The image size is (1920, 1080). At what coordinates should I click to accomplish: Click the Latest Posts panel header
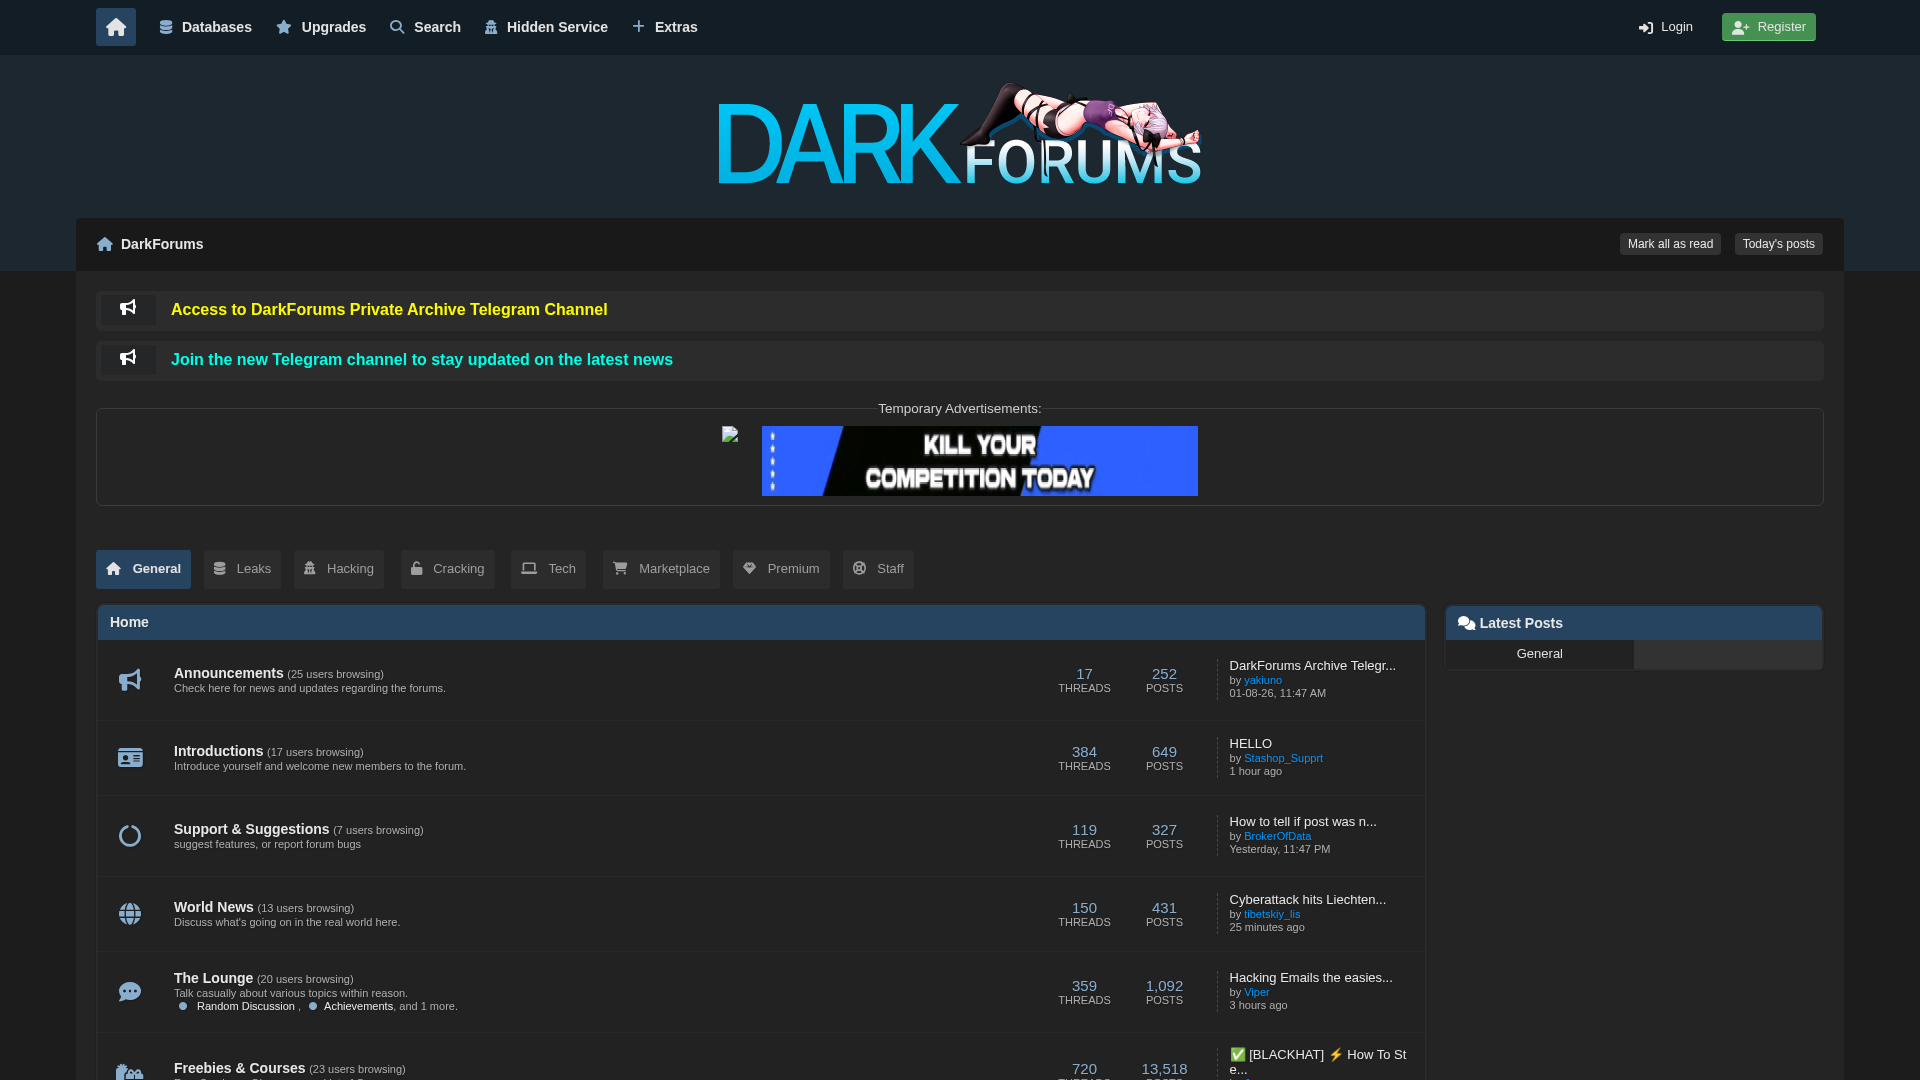coord(1634,623)
